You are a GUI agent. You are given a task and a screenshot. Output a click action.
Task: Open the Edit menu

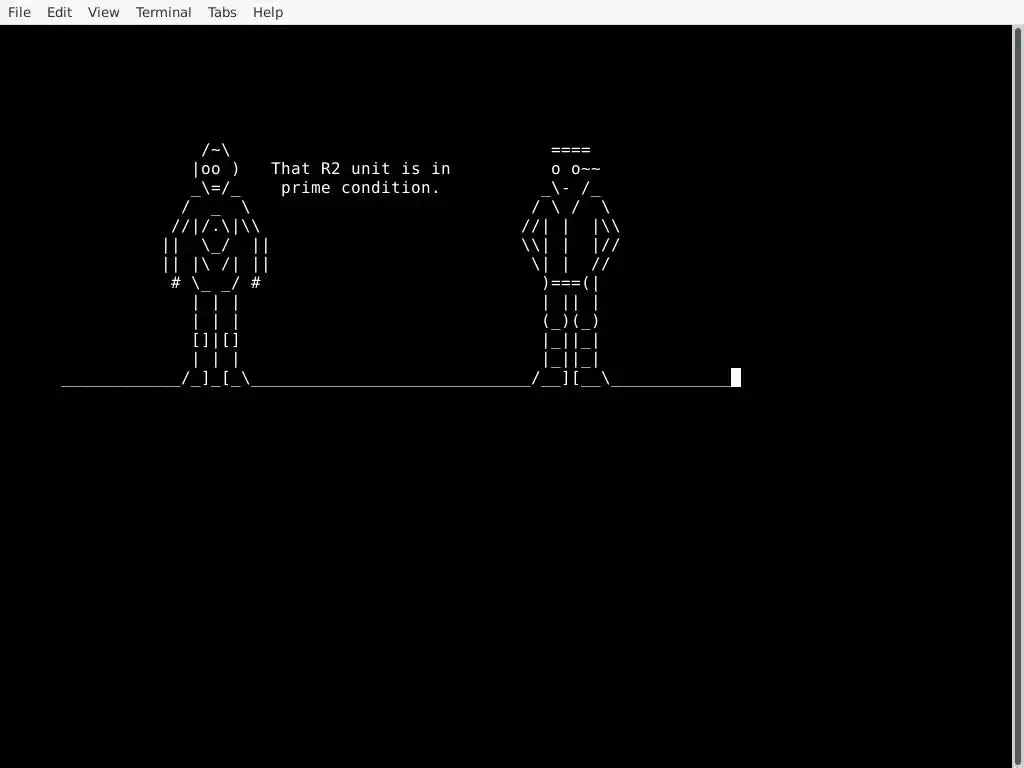click(59, 12)
